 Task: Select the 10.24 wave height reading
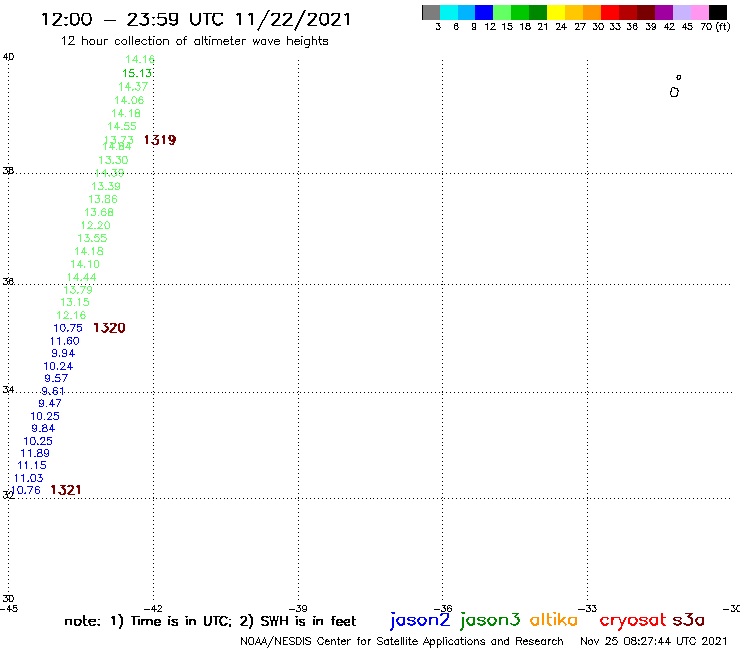click(58, 366)
